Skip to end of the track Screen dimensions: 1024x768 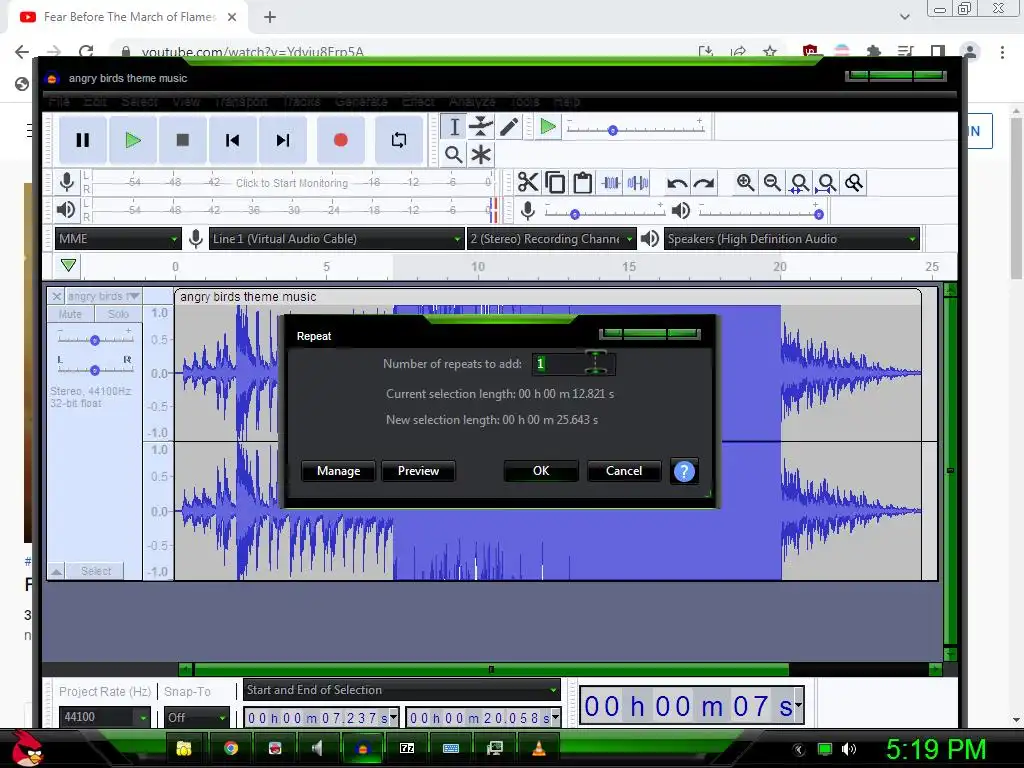point(283,140)
